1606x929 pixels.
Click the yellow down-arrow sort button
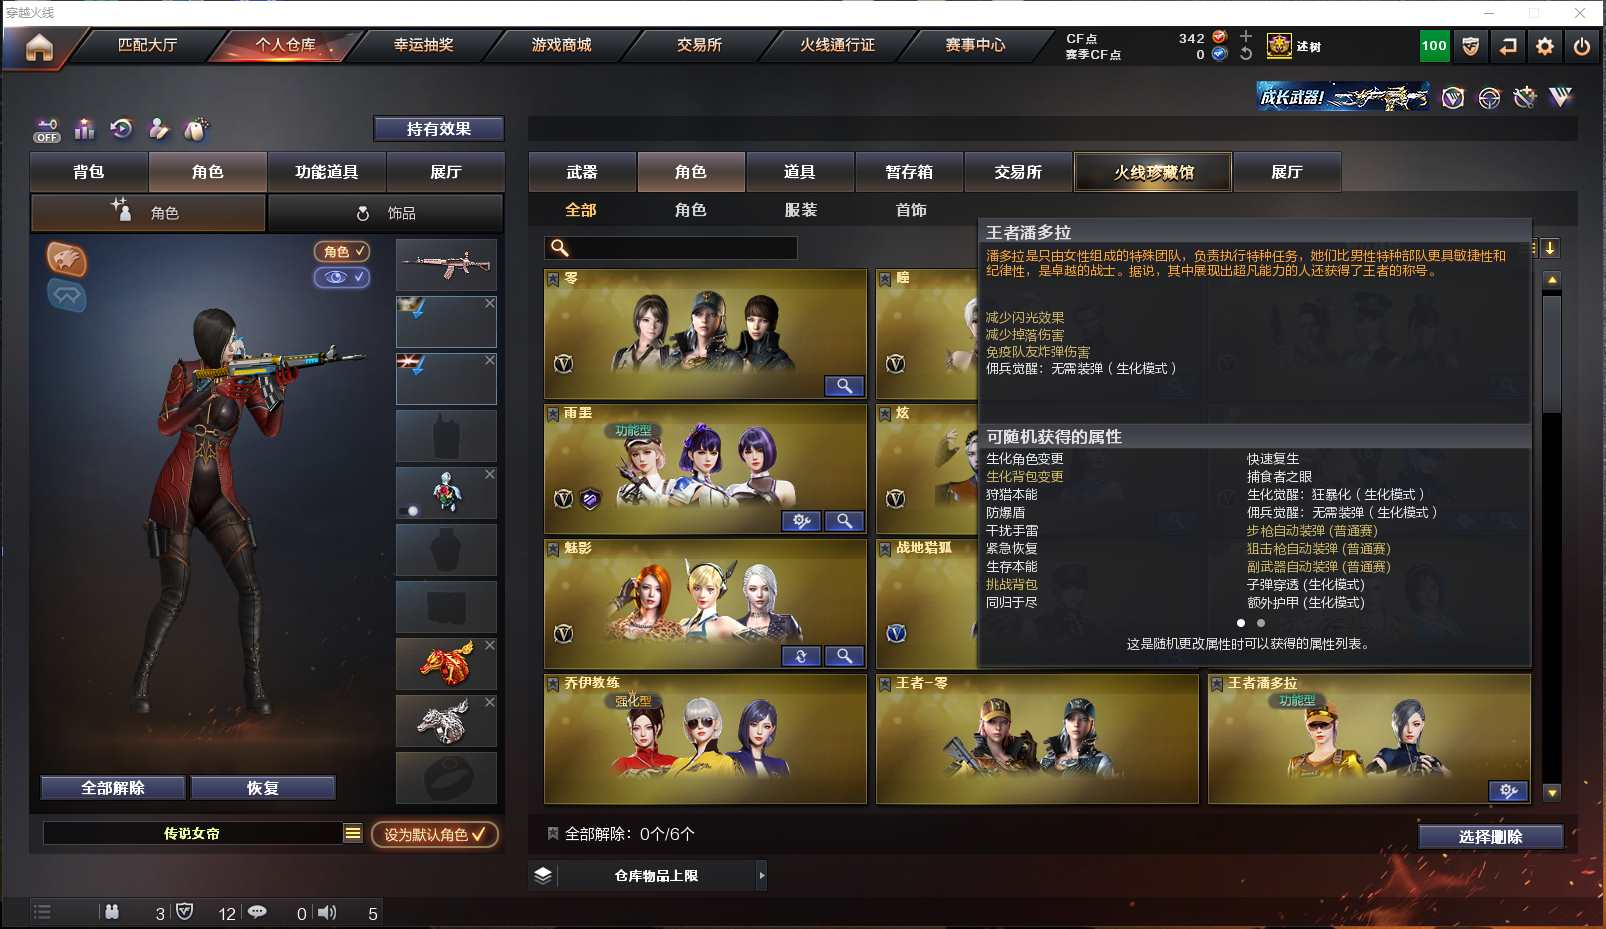click(1550, 248)
